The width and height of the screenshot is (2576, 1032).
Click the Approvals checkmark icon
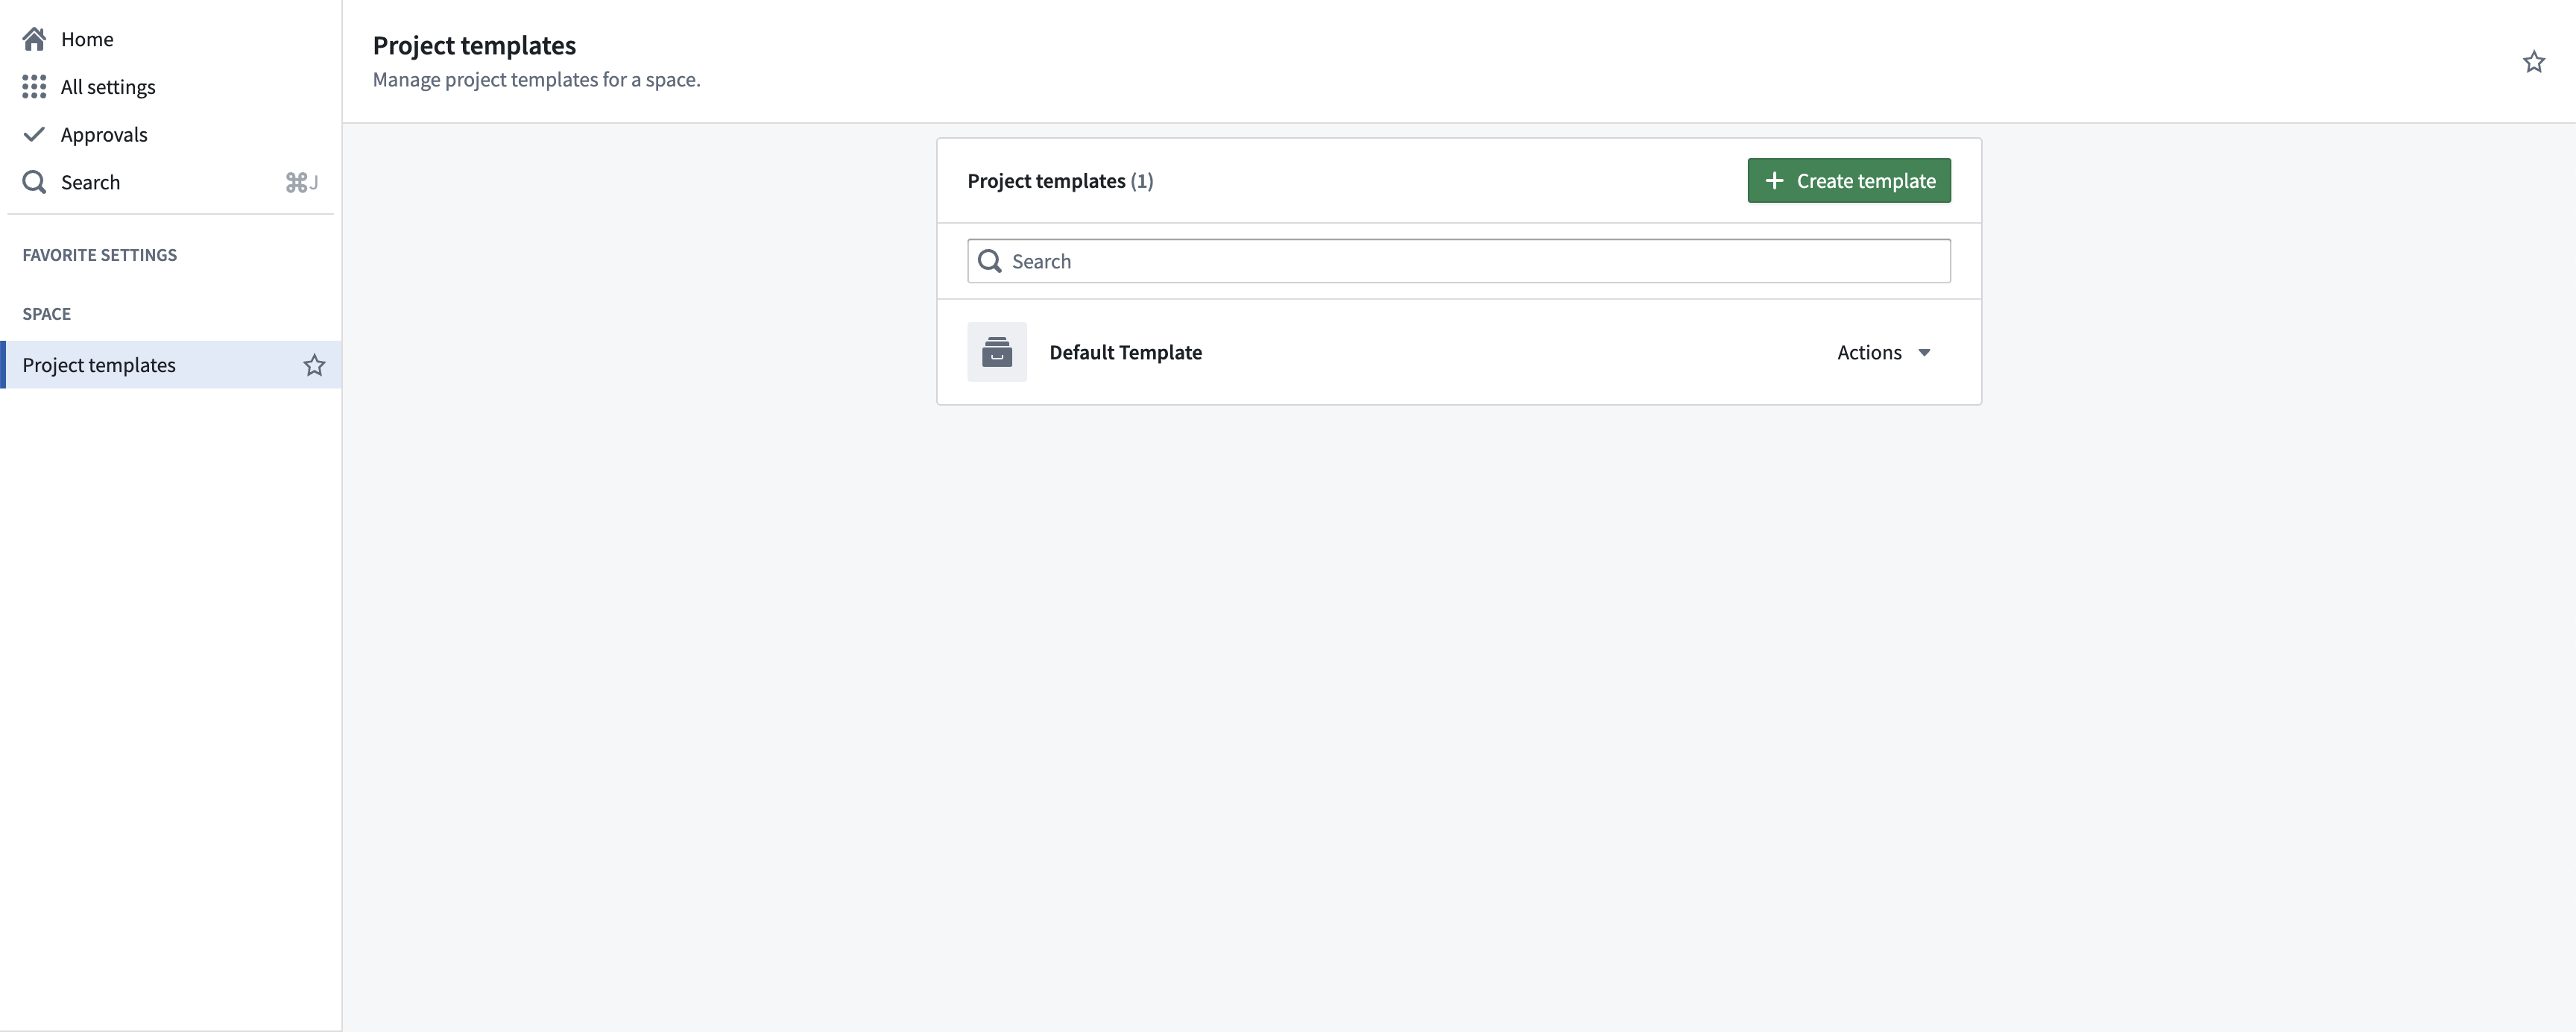34,134
